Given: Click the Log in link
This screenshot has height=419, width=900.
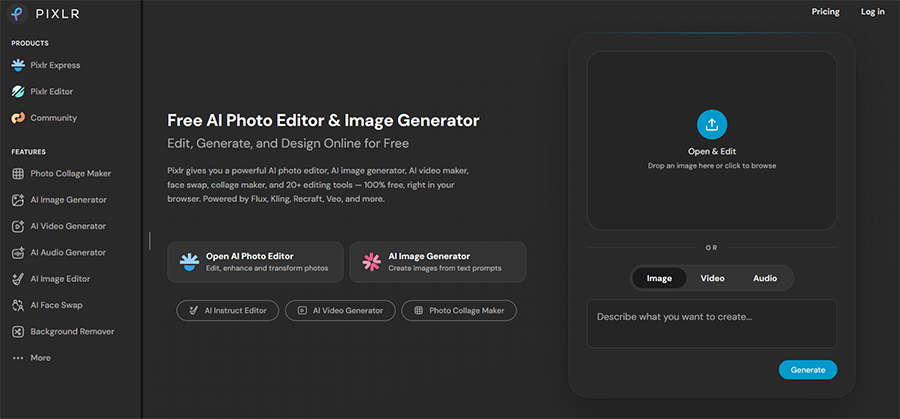Looking at the screenshot, I should 872,11.
